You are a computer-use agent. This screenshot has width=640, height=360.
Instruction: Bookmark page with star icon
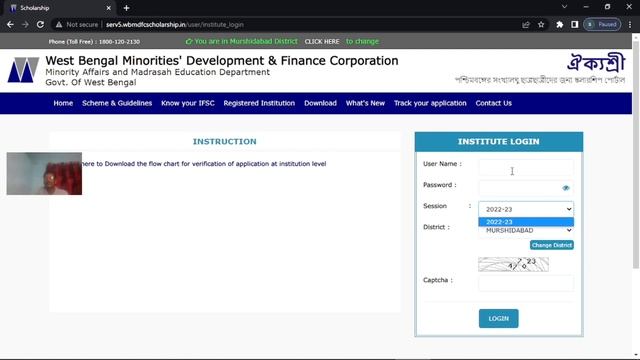[541, 24]
